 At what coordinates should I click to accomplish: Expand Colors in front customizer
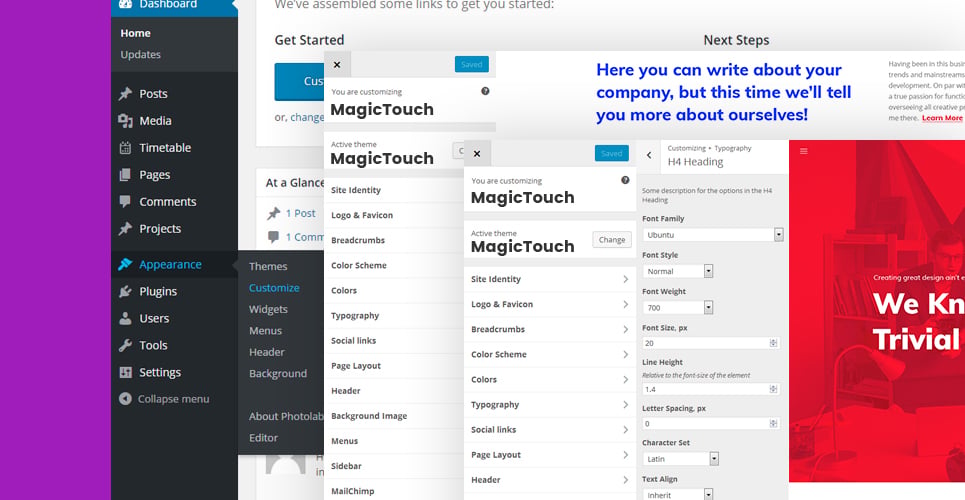point(550,379)
